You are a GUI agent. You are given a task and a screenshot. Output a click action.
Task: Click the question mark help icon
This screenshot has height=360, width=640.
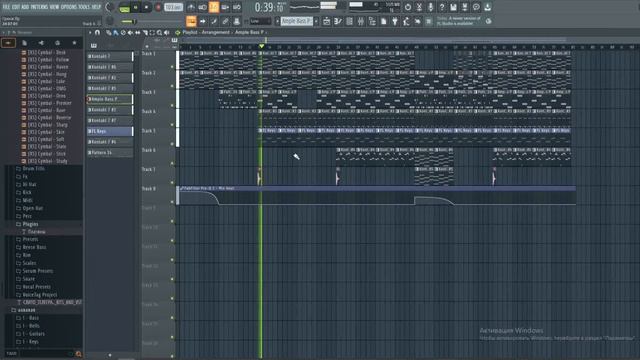442,7
